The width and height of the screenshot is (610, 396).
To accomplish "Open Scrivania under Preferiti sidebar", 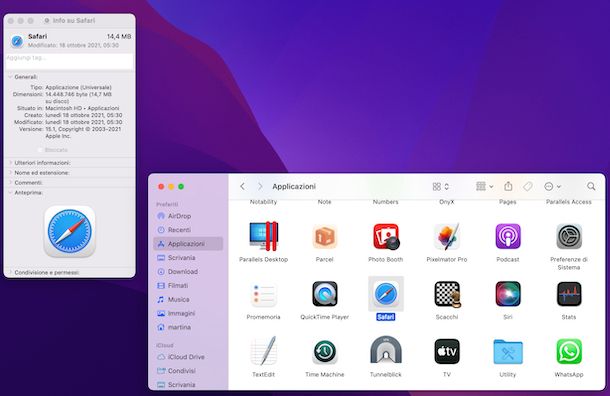I will coord(188,258).
